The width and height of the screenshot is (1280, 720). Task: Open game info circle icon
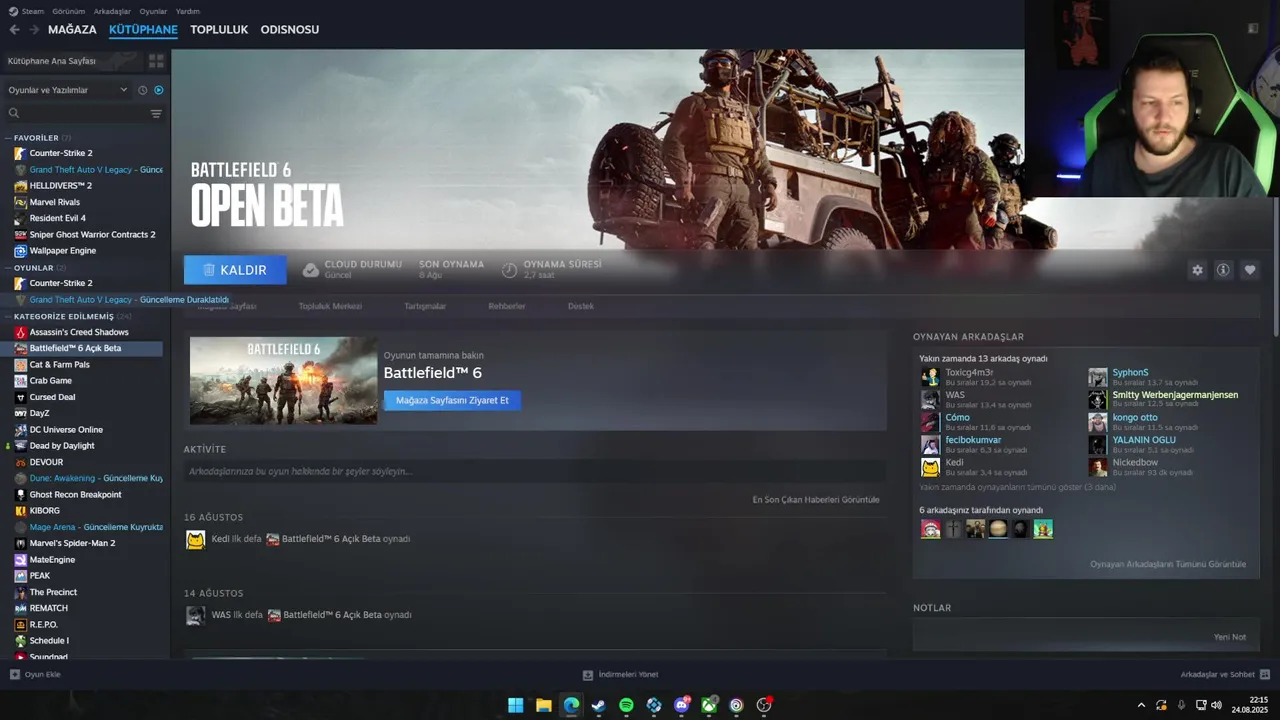(1223, 270)
